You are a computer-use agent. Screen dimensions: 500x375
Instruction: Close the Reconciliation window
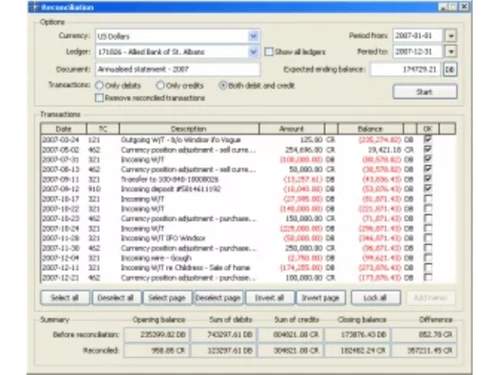click(x=464, y=7)
